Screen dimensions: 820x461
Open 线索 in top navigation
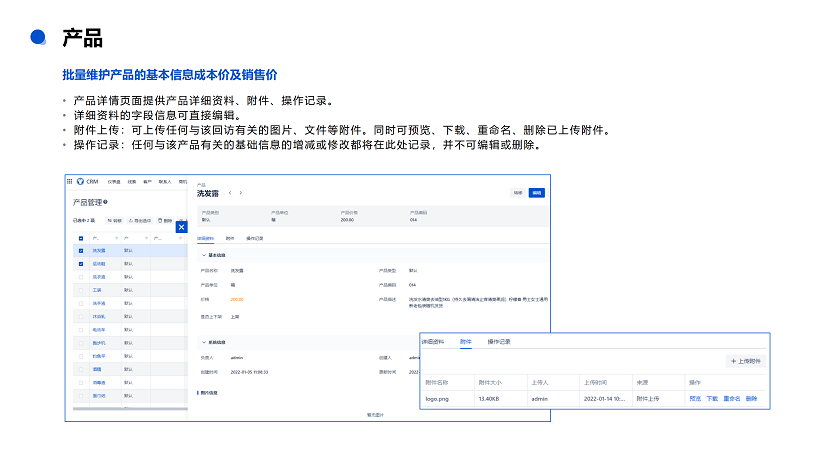click(132, 182)
